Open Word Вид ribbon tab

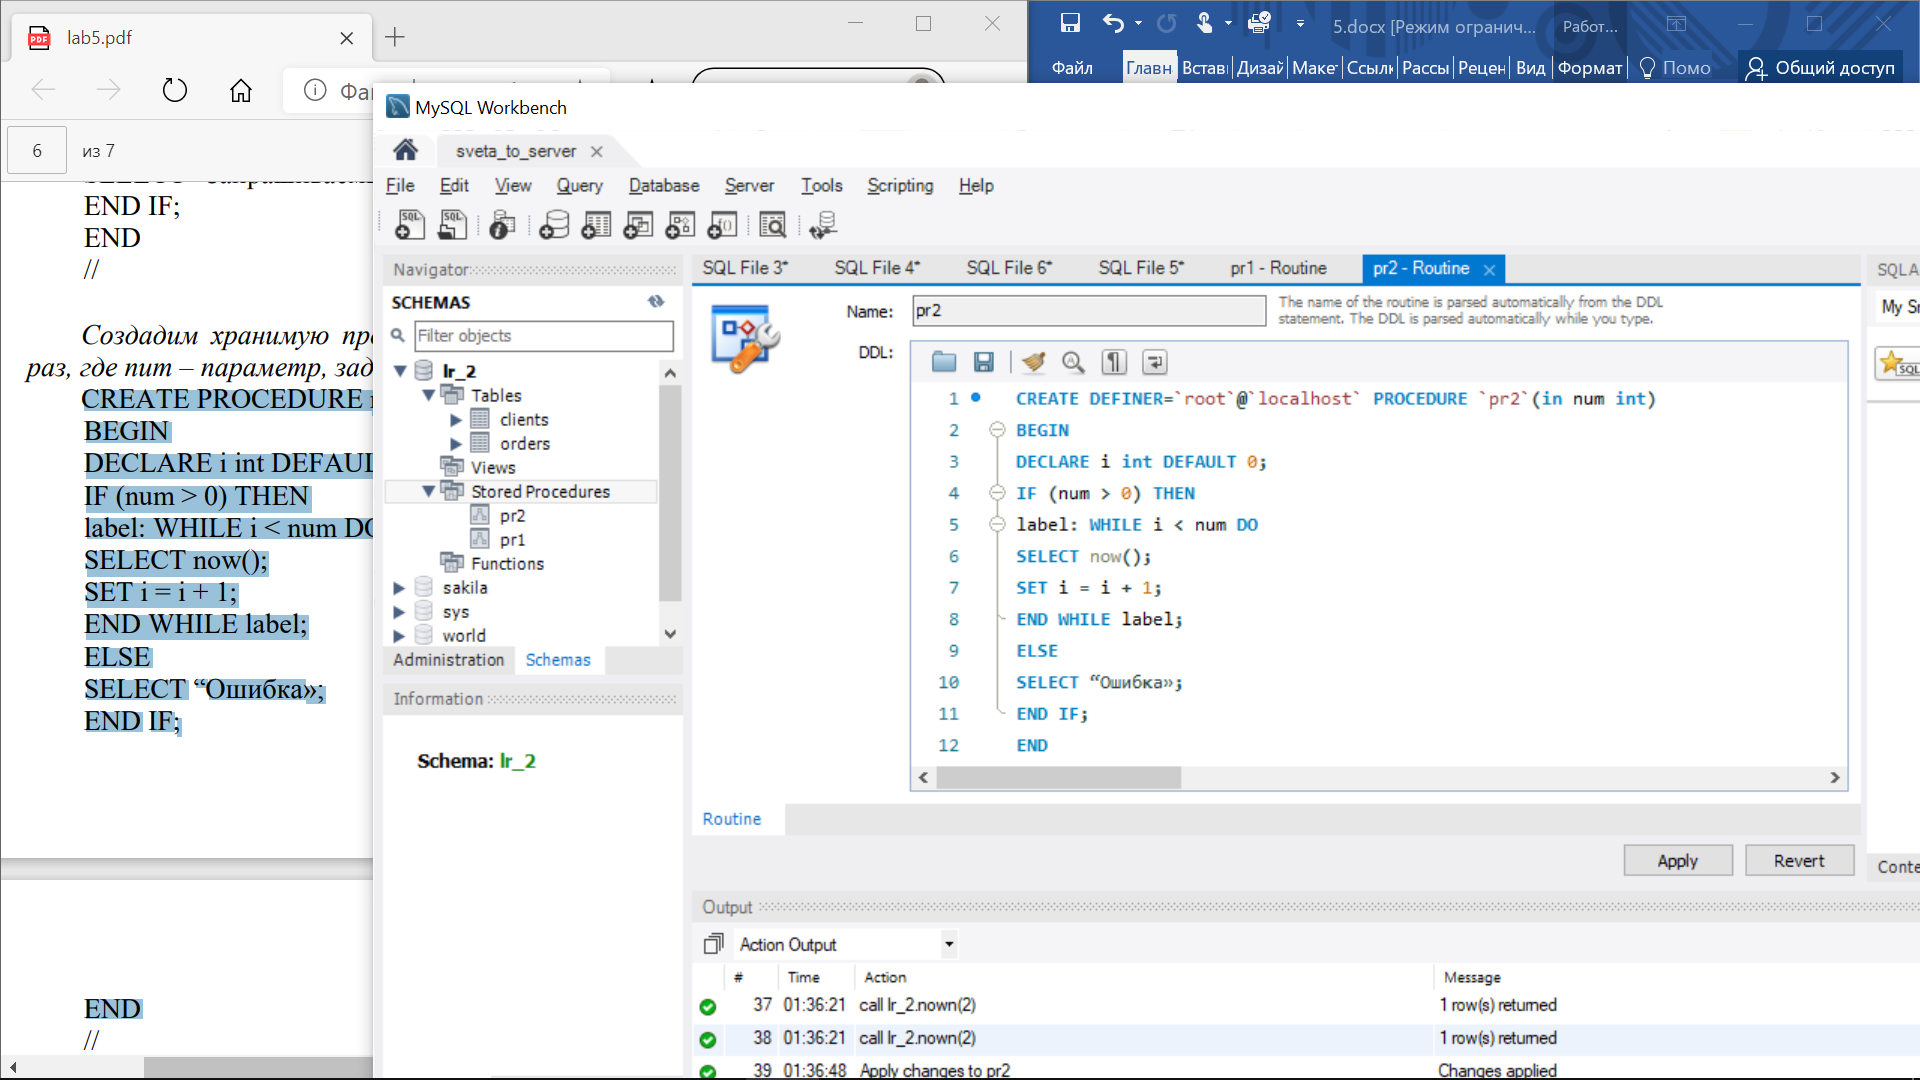pyautogui.click(x=1530, y=68)
